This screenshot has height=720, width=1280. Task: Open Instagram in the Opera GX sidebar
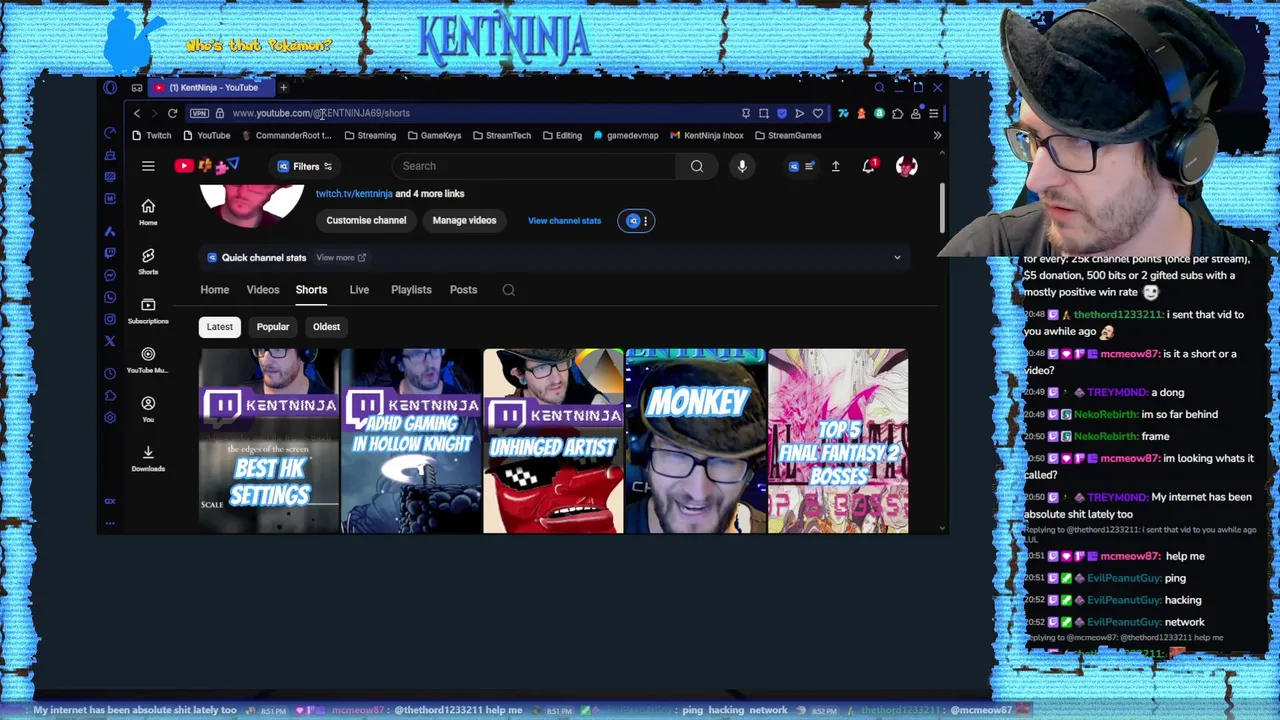(110, 319)
